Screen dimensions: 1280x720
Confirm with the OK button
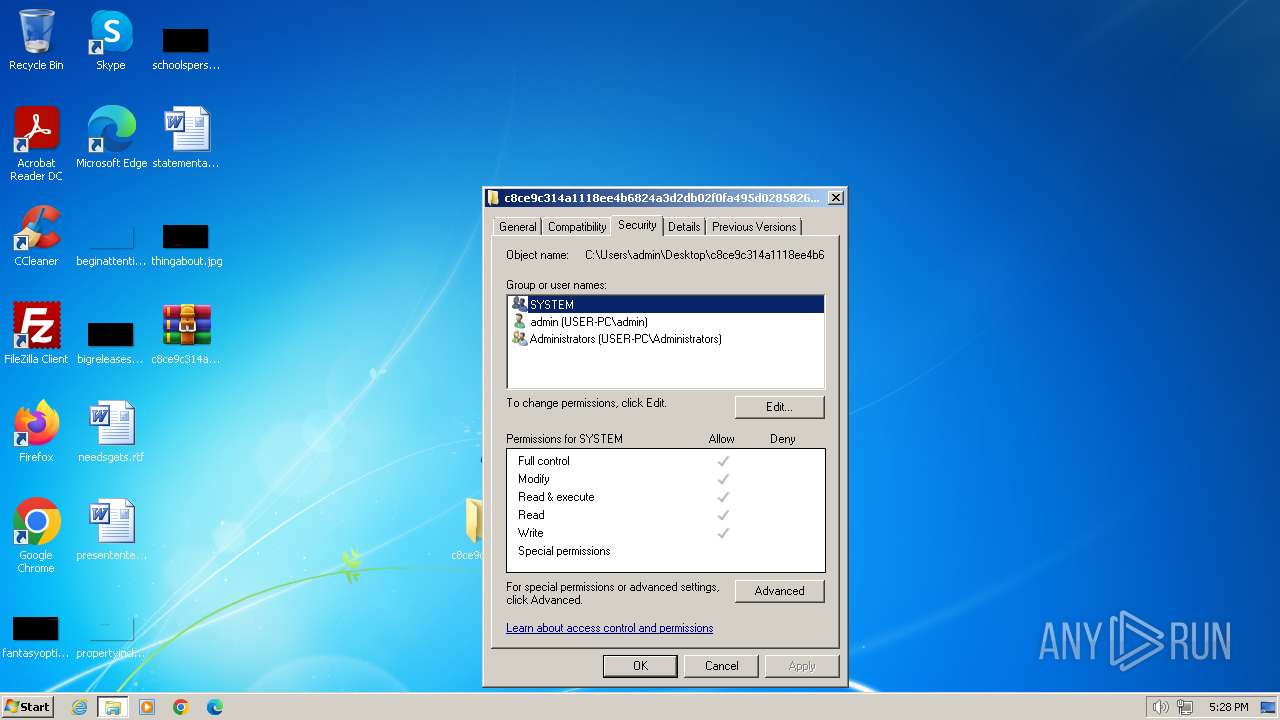(x=640, y=666)
